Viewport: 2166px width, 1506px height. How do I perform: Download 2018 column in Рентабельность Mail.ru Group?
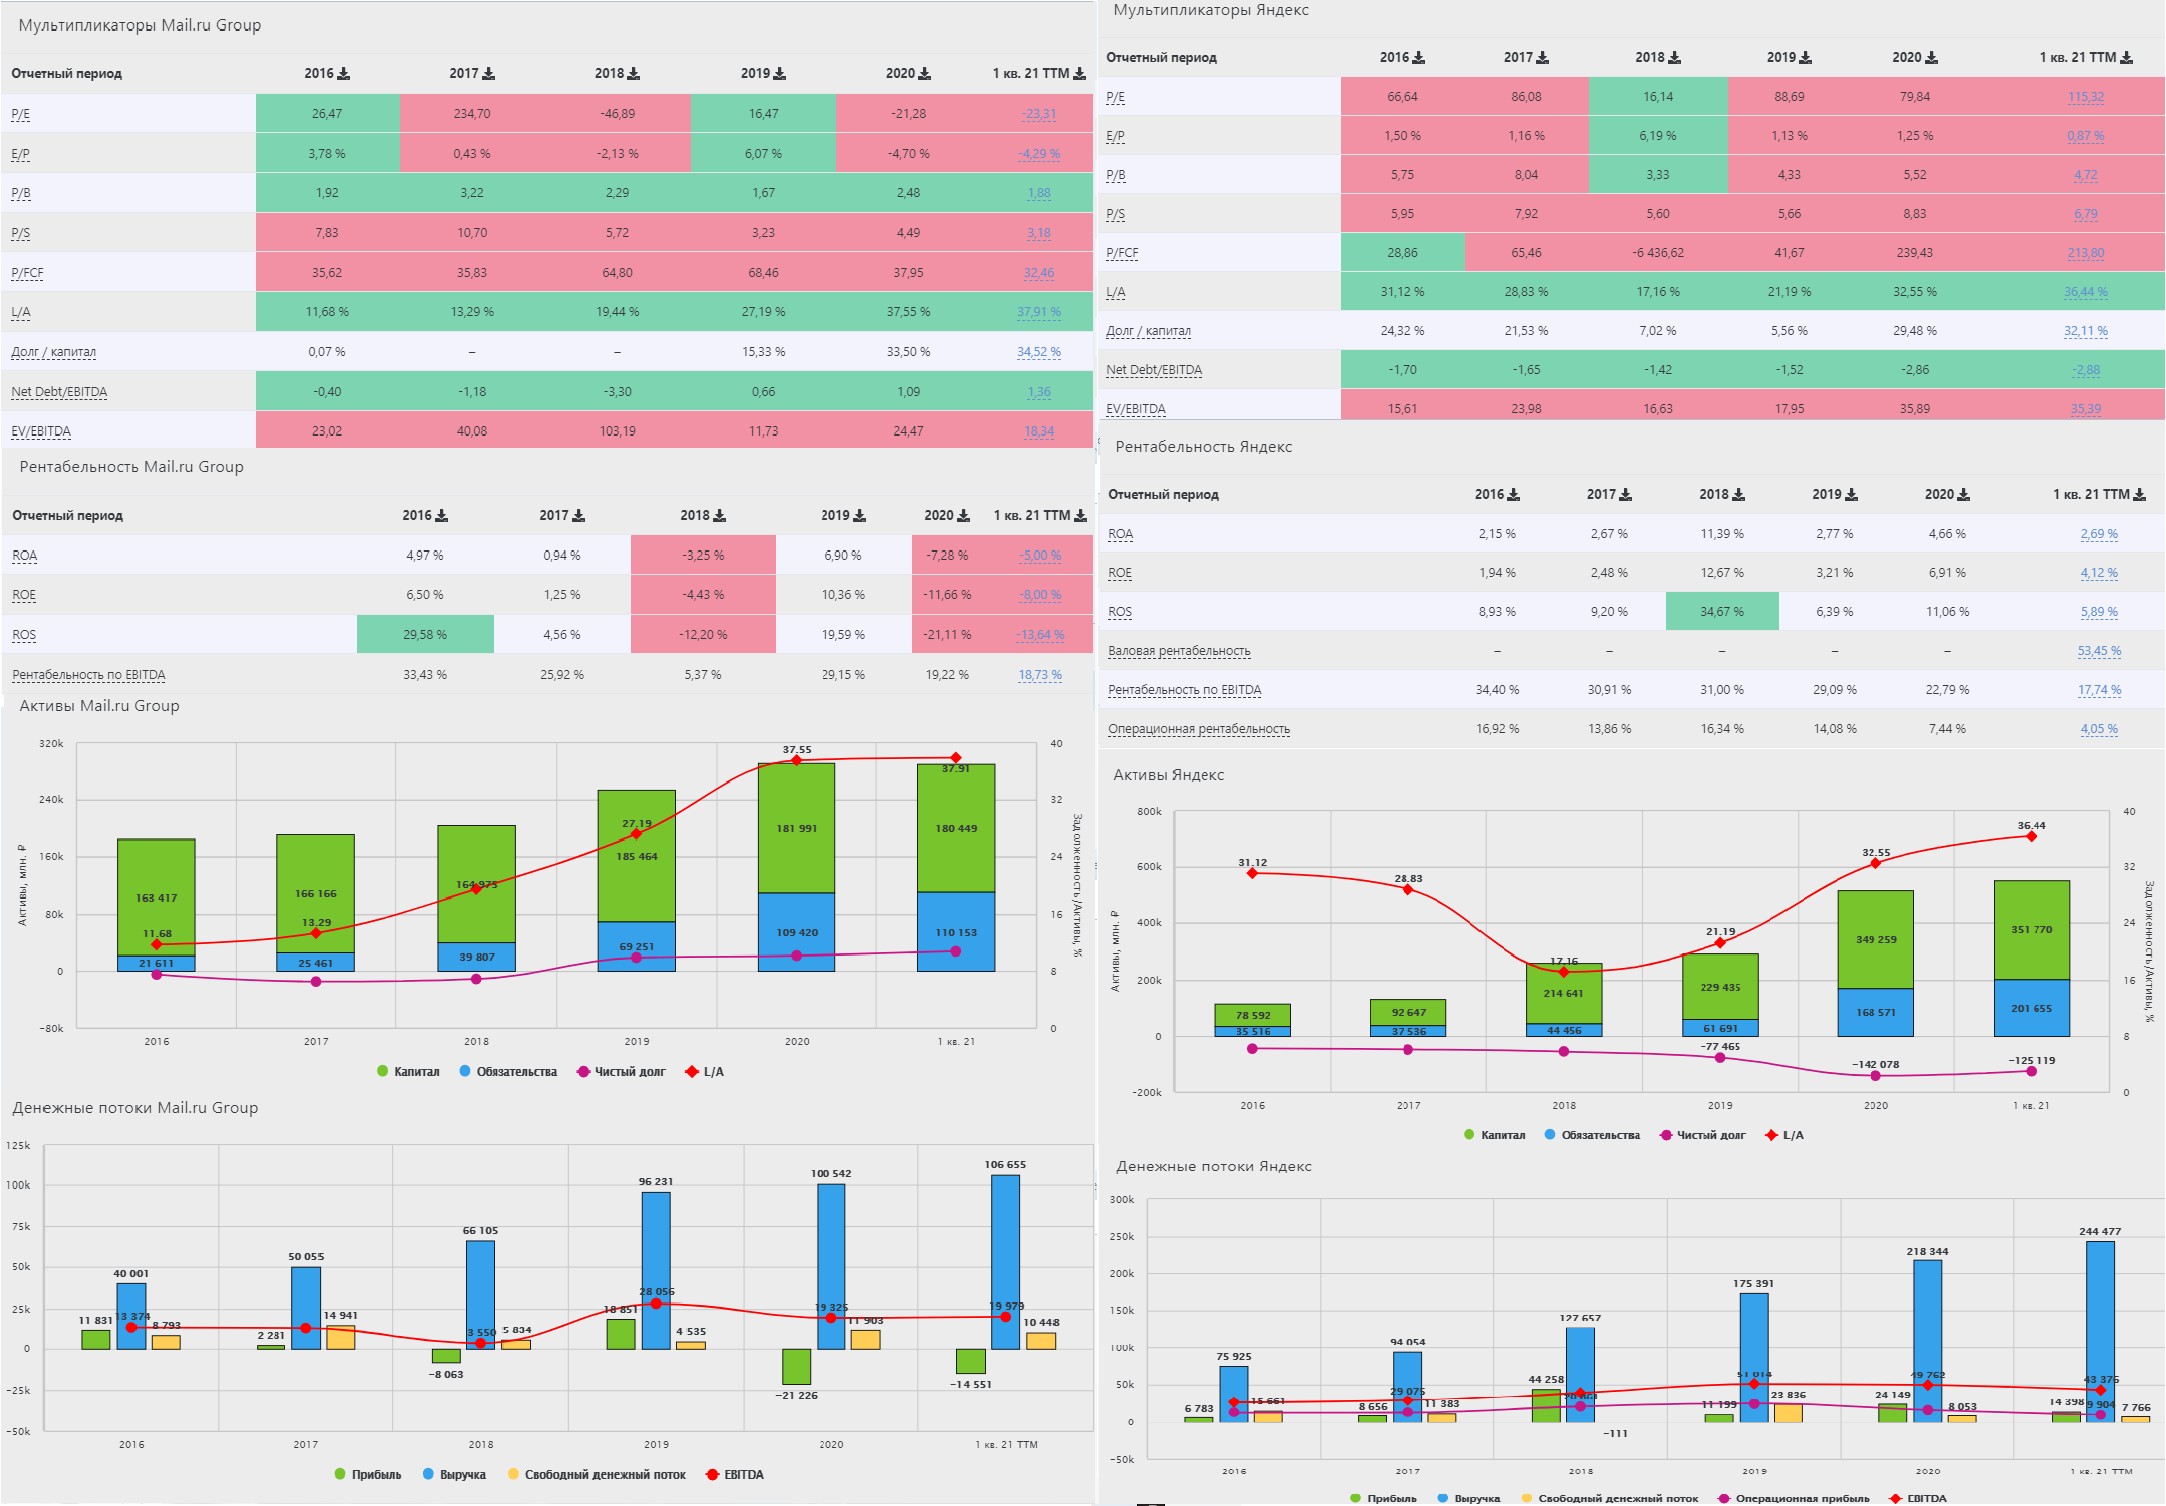coord(720,516)
